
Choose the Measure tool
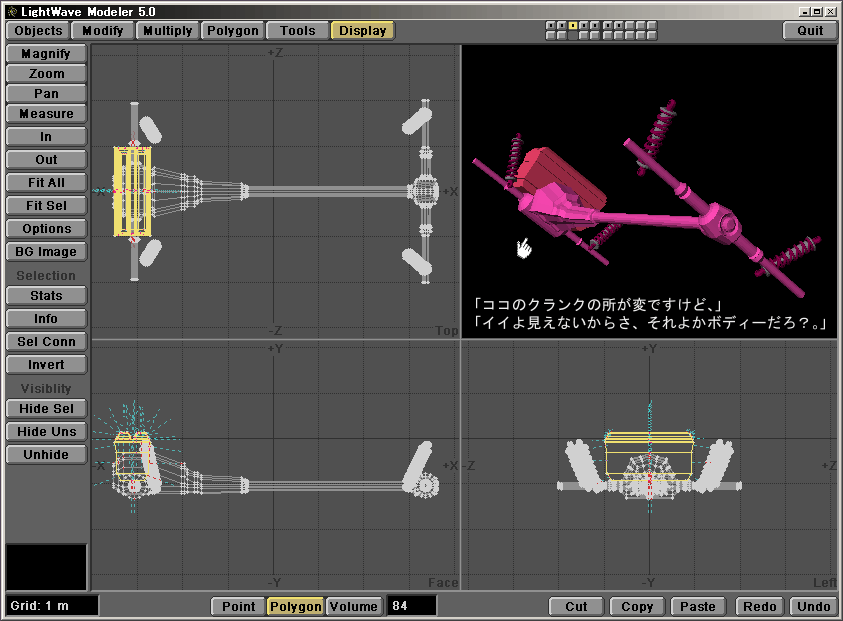coord(46,113)
